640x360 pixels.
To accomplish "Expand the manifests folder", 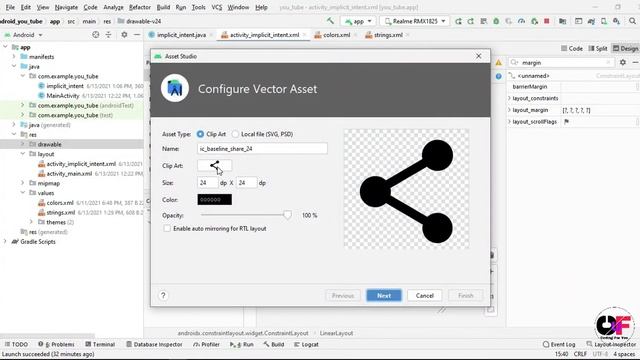I will click(x=14, y=56).
